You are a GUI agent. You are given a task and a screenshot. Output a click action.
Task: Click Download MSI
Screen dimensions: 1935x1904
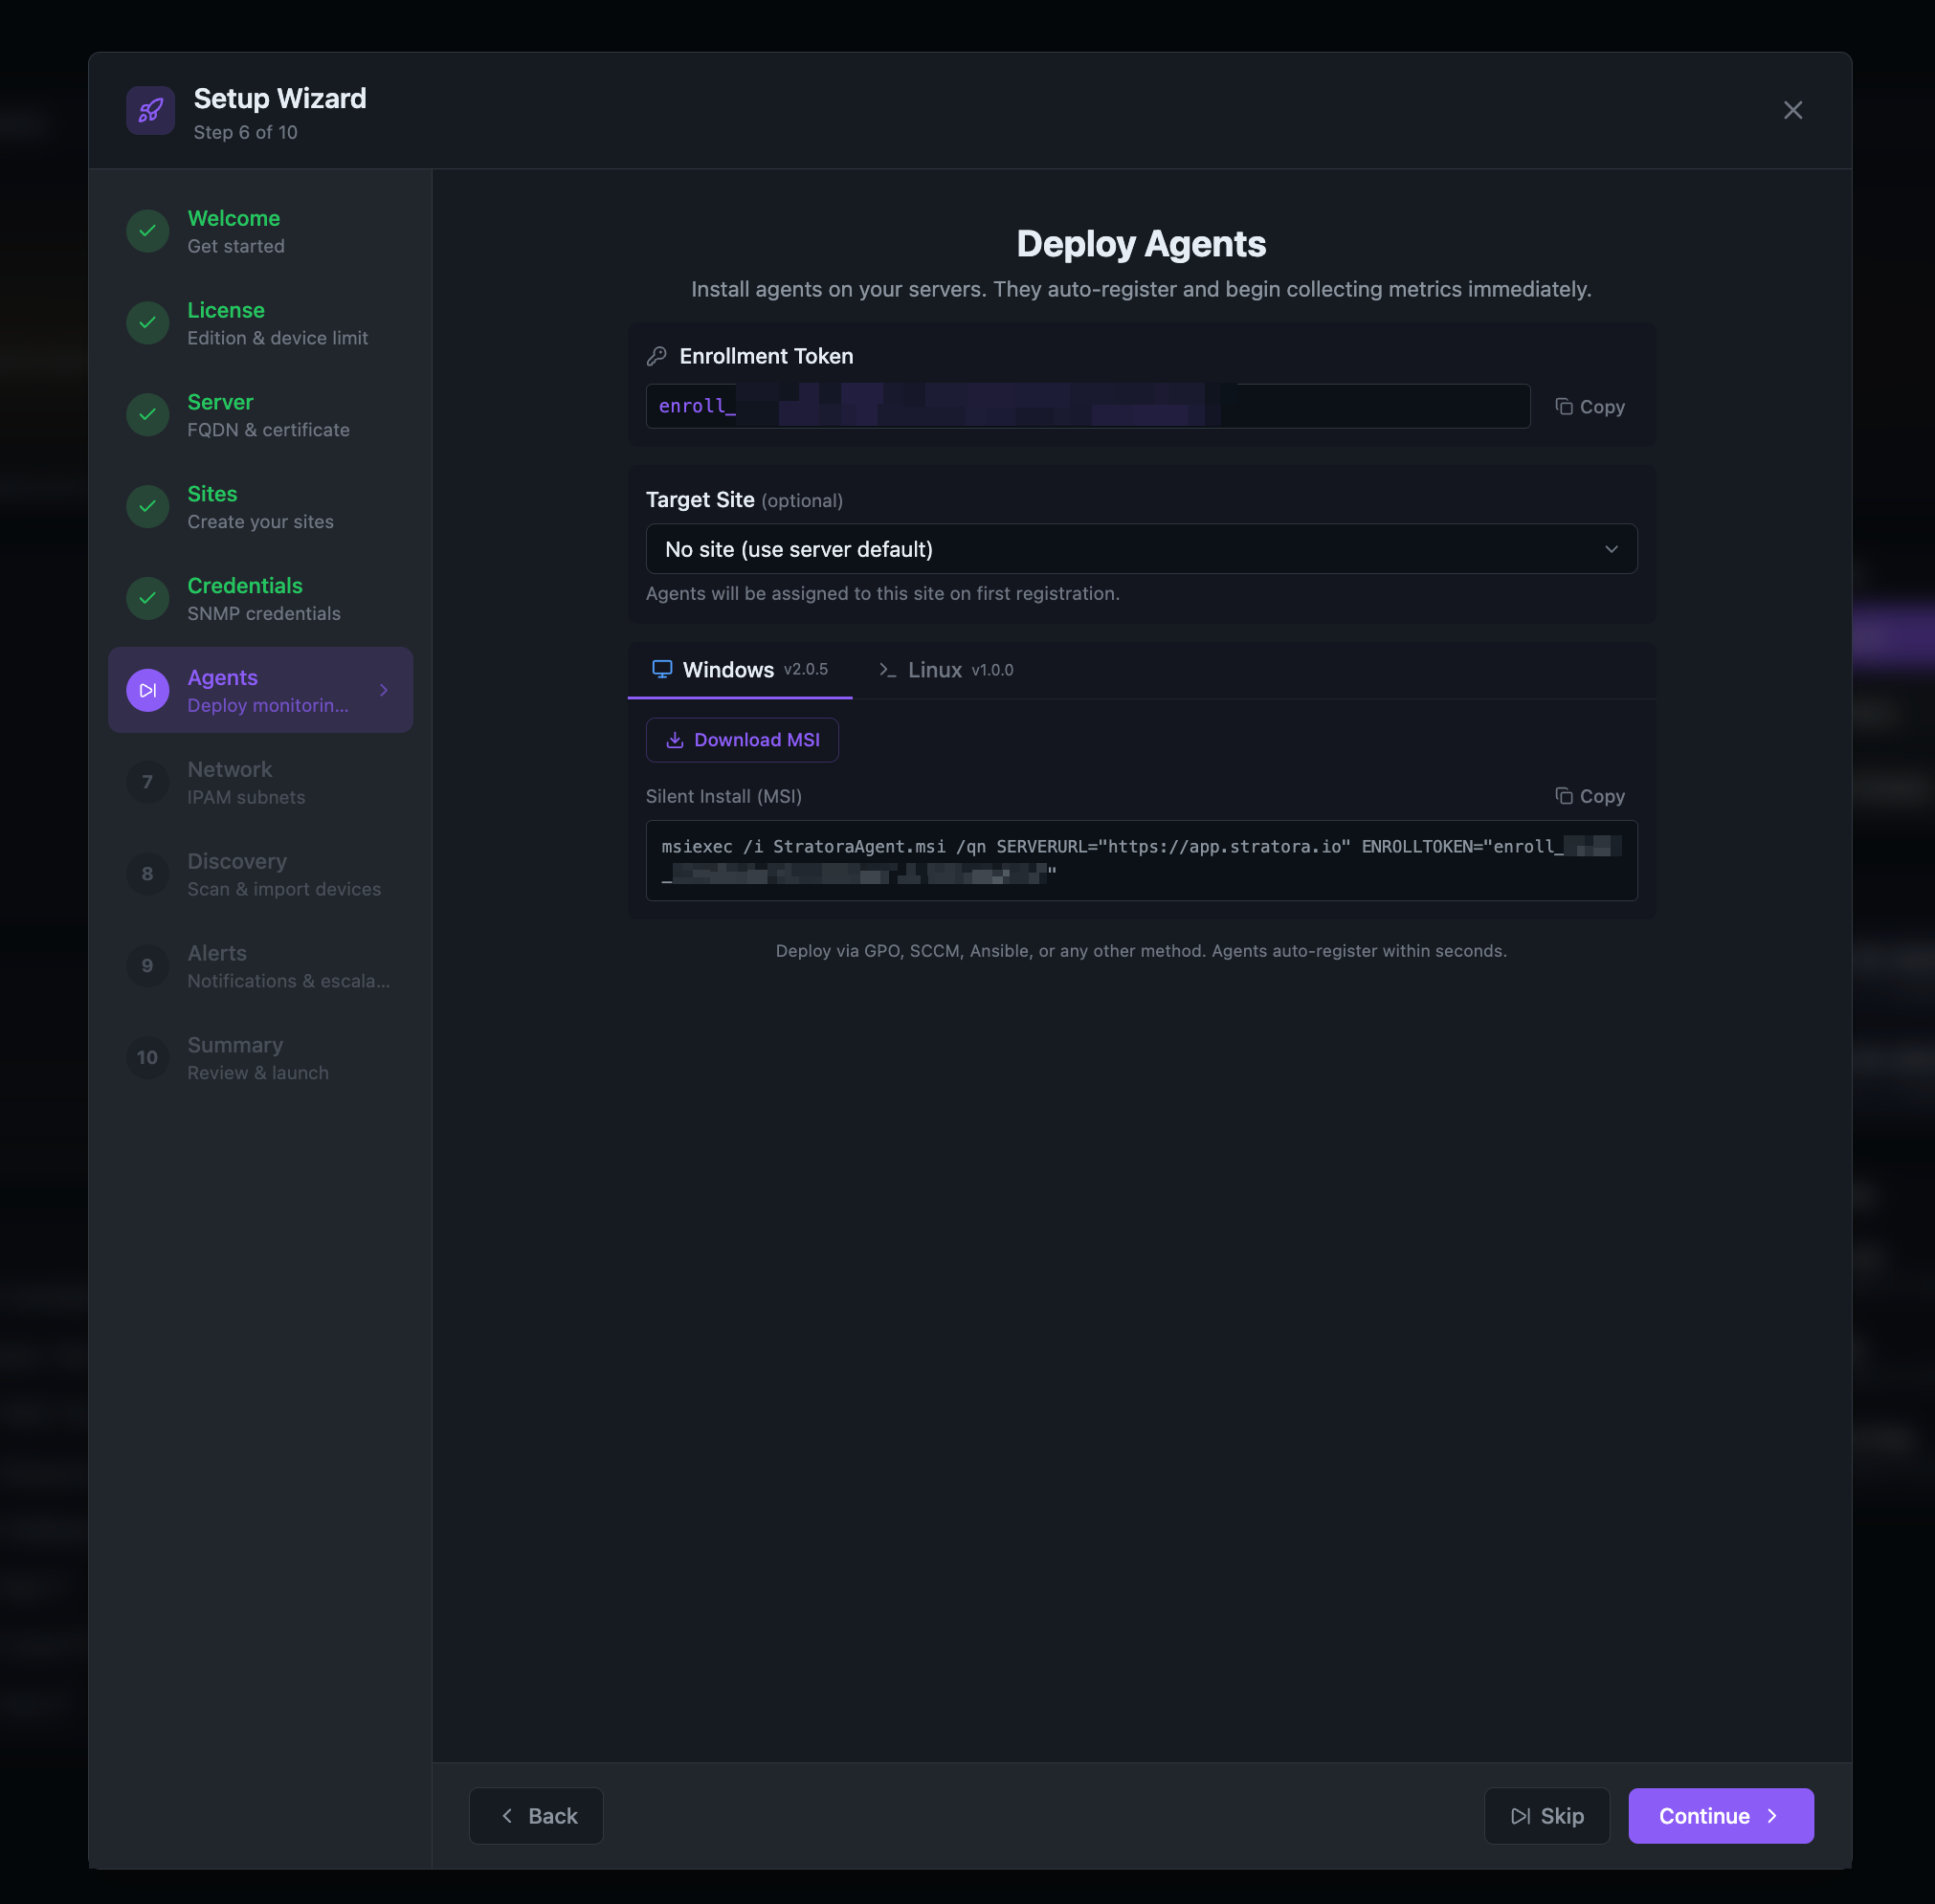[742, 739]
